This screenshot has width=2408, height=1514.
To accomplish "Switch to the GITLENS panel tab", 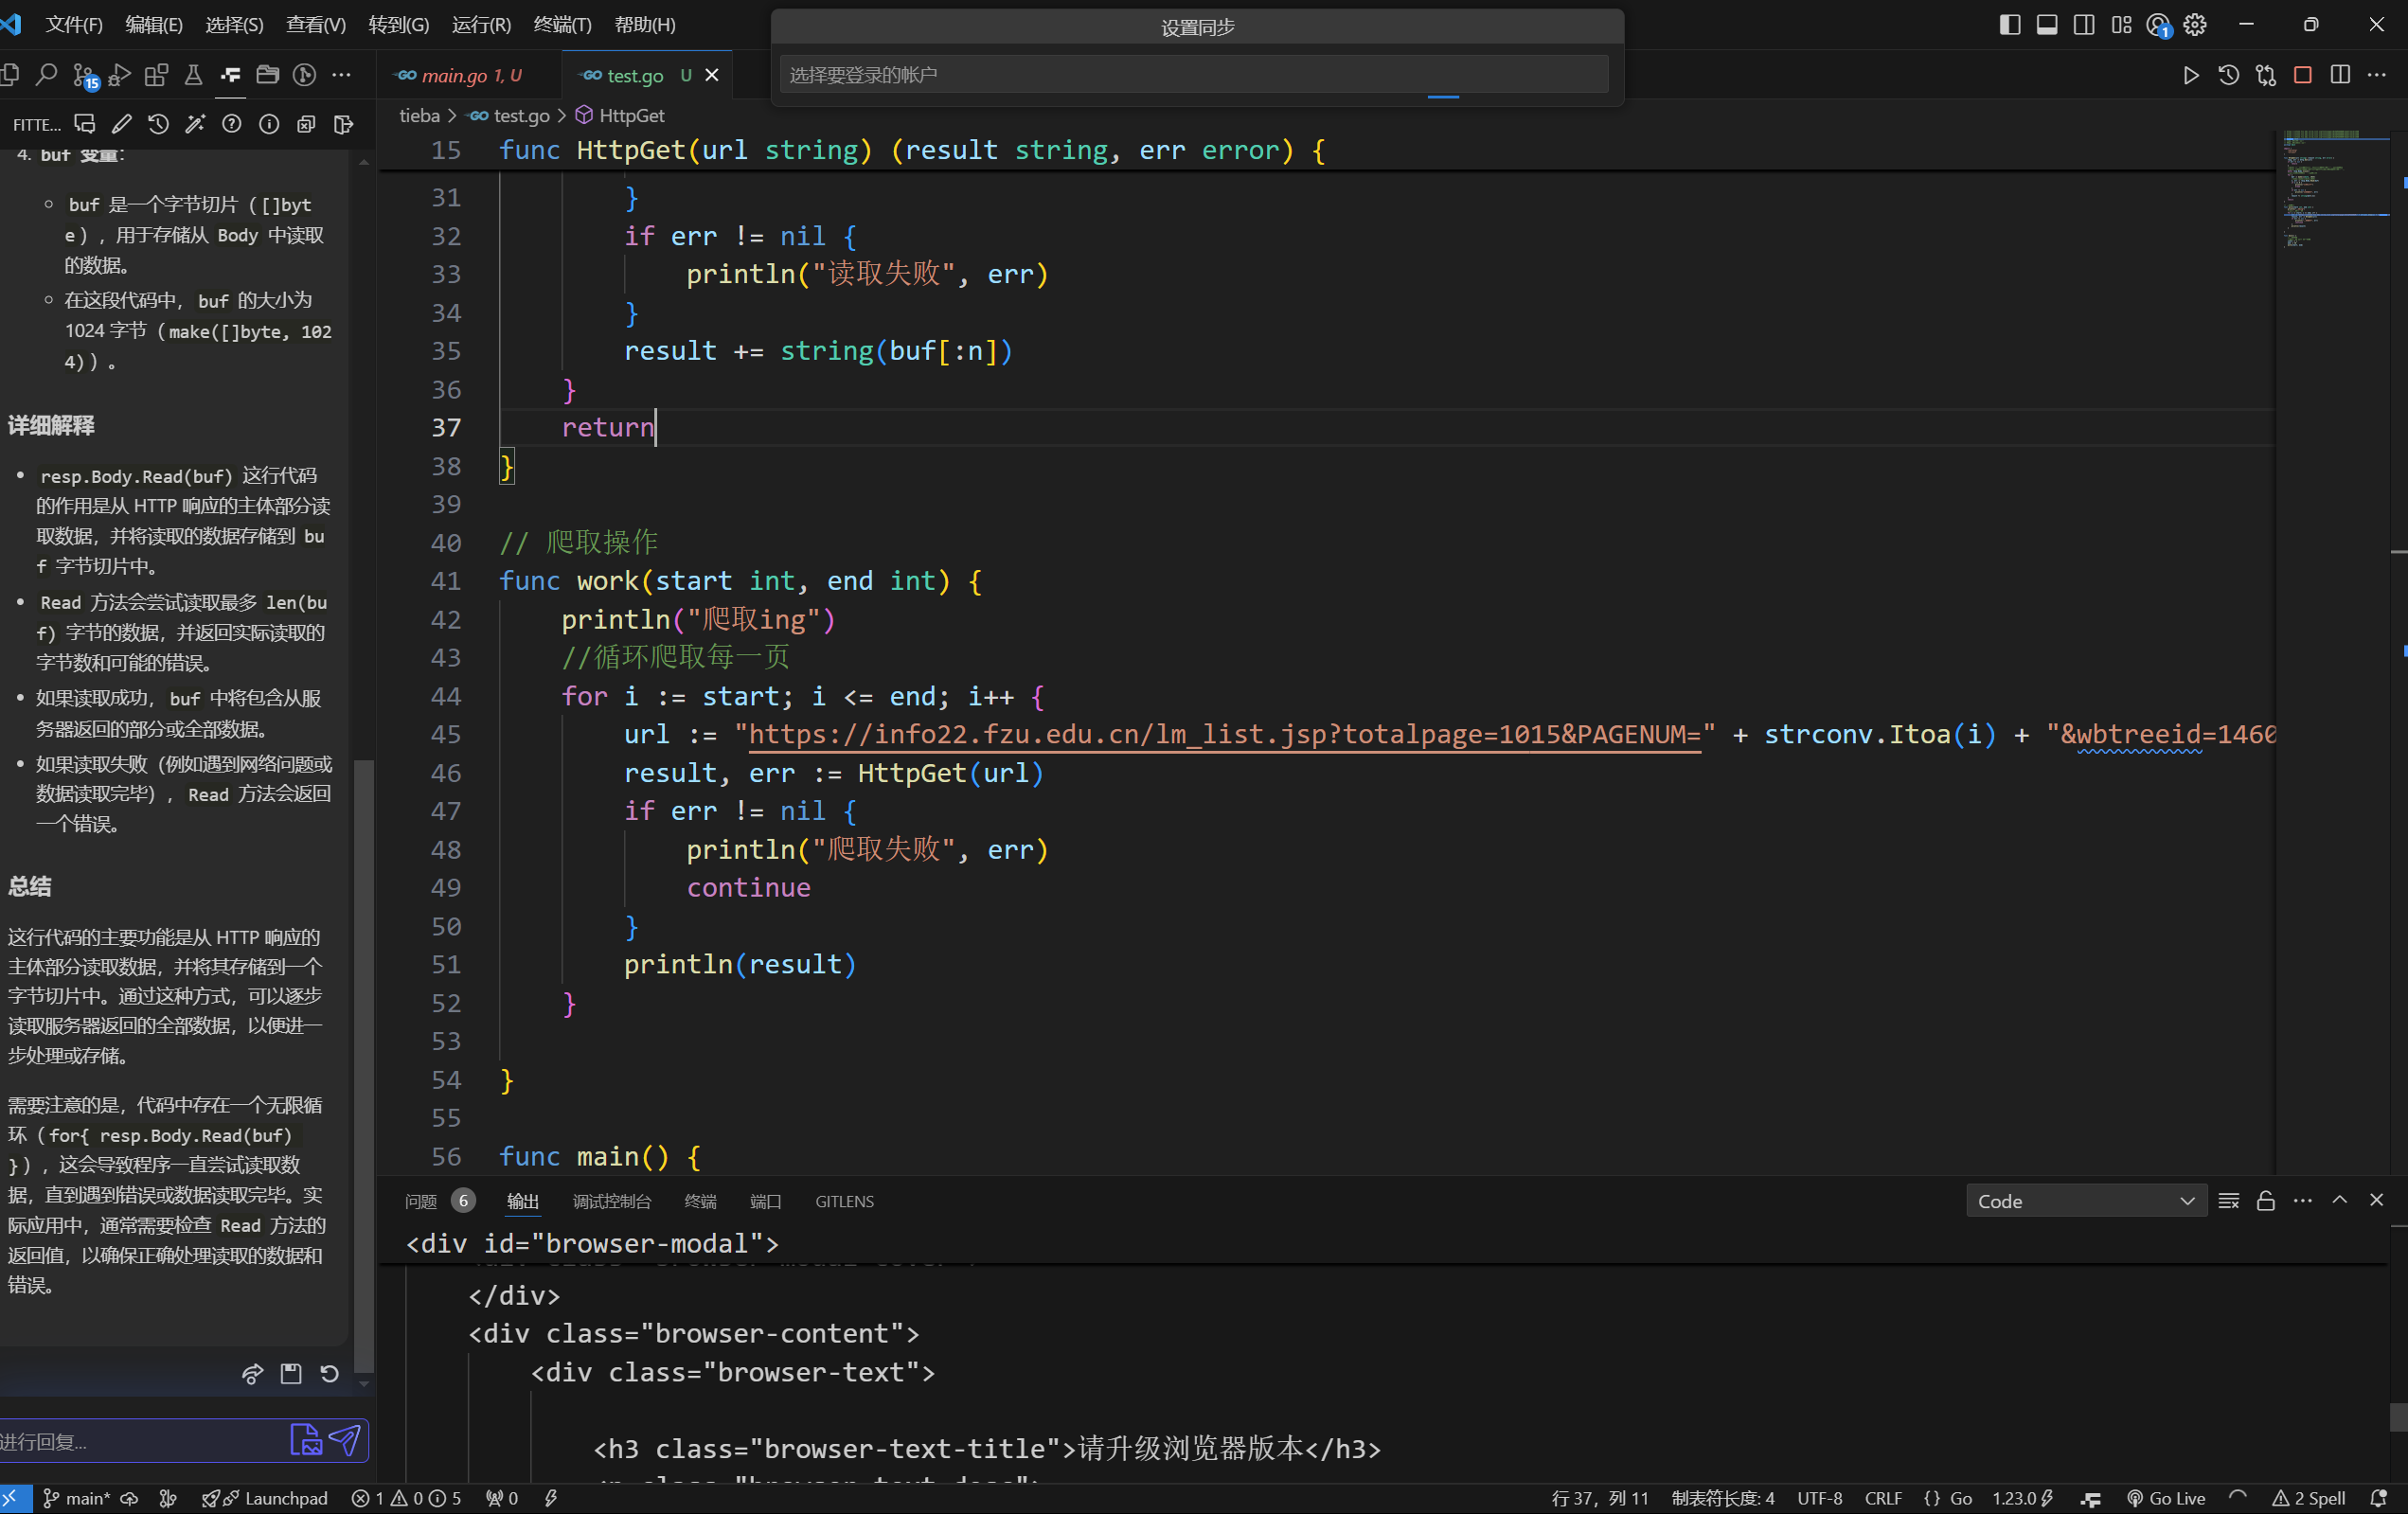I will pyautogui.click(x=844, y=1201).
